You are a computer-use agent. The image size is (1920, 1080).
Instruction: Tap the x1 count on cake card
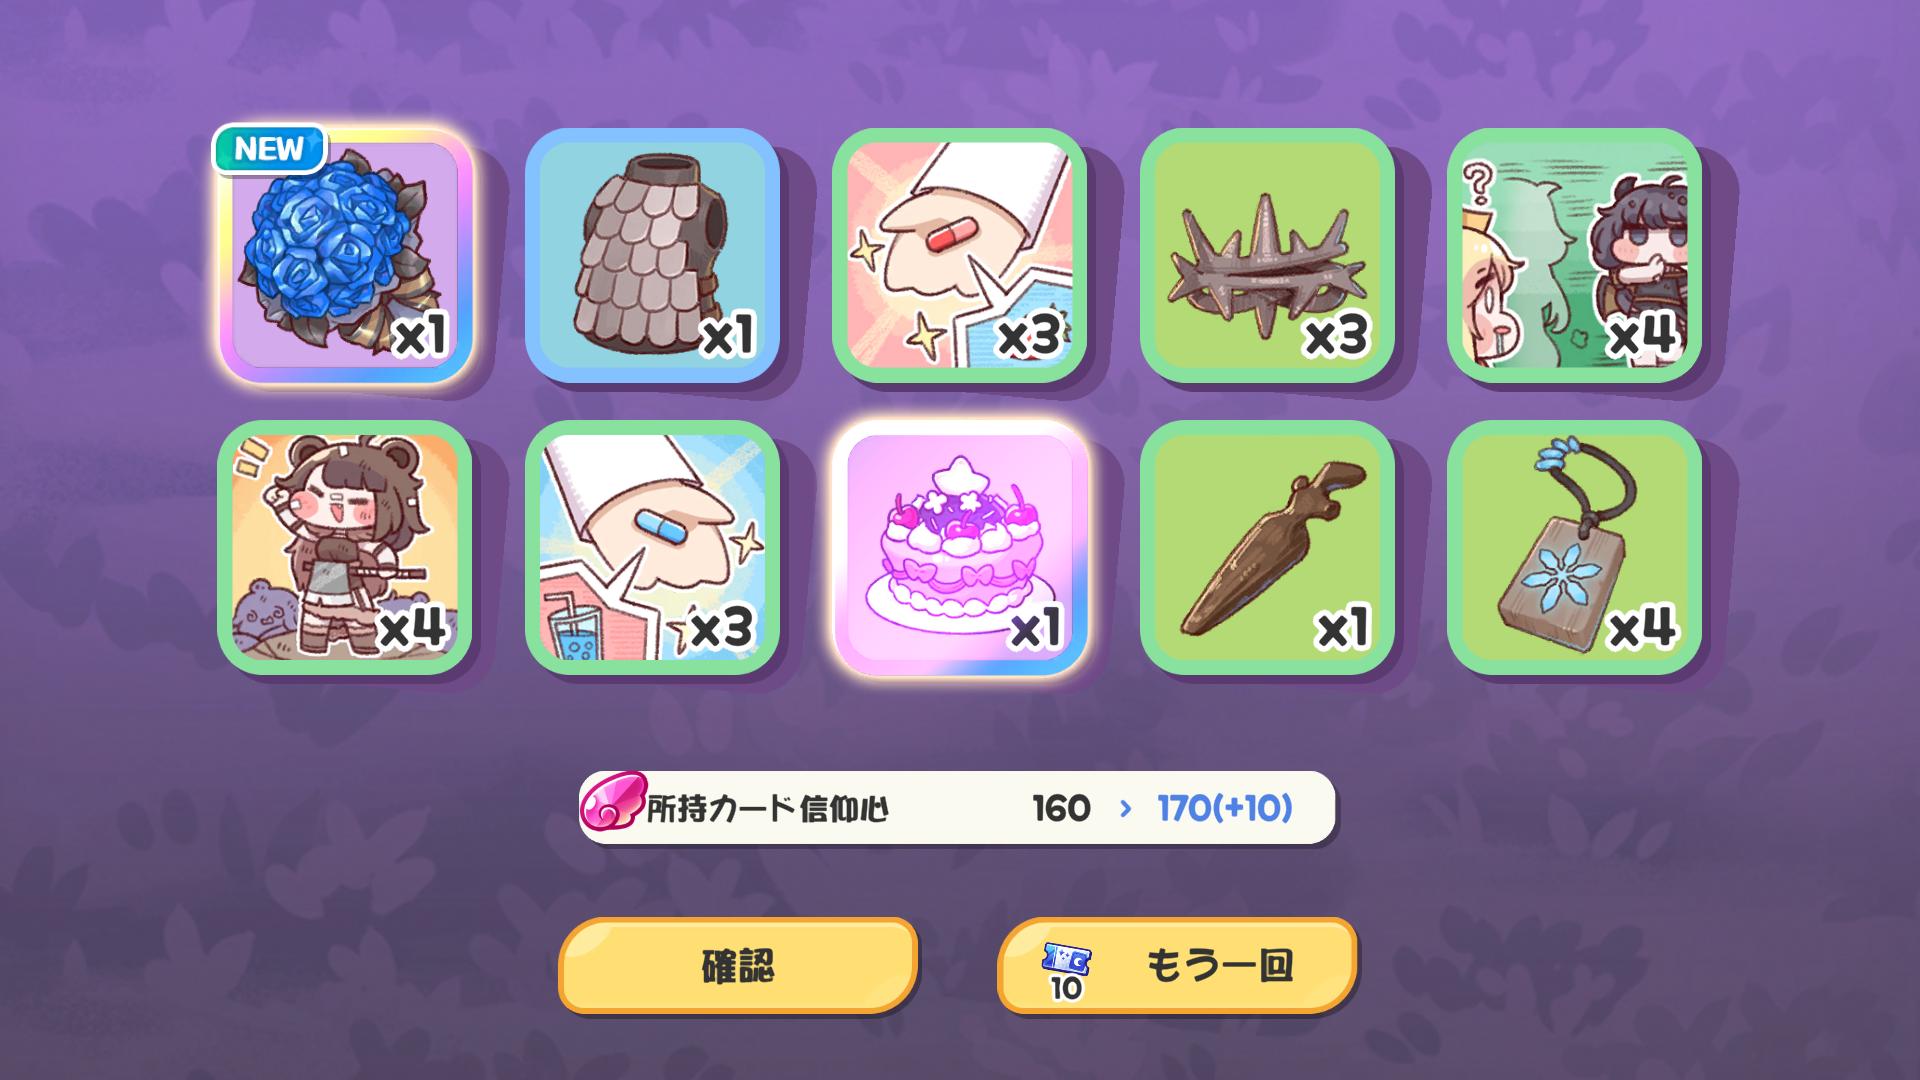coord(1035,628)
